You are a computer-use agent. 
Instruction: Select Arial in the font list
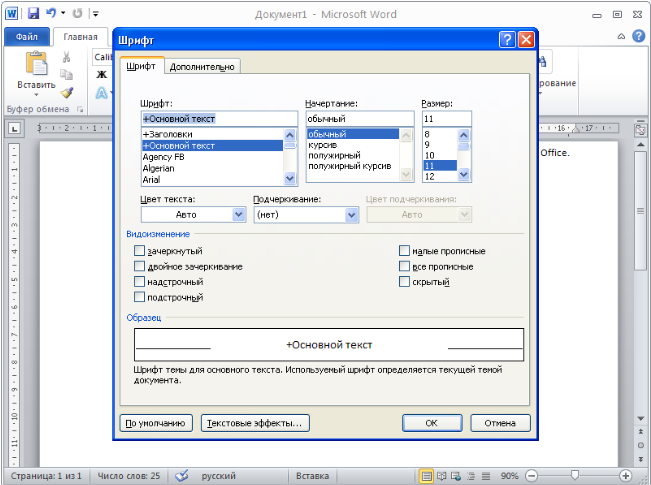(212, 180)
